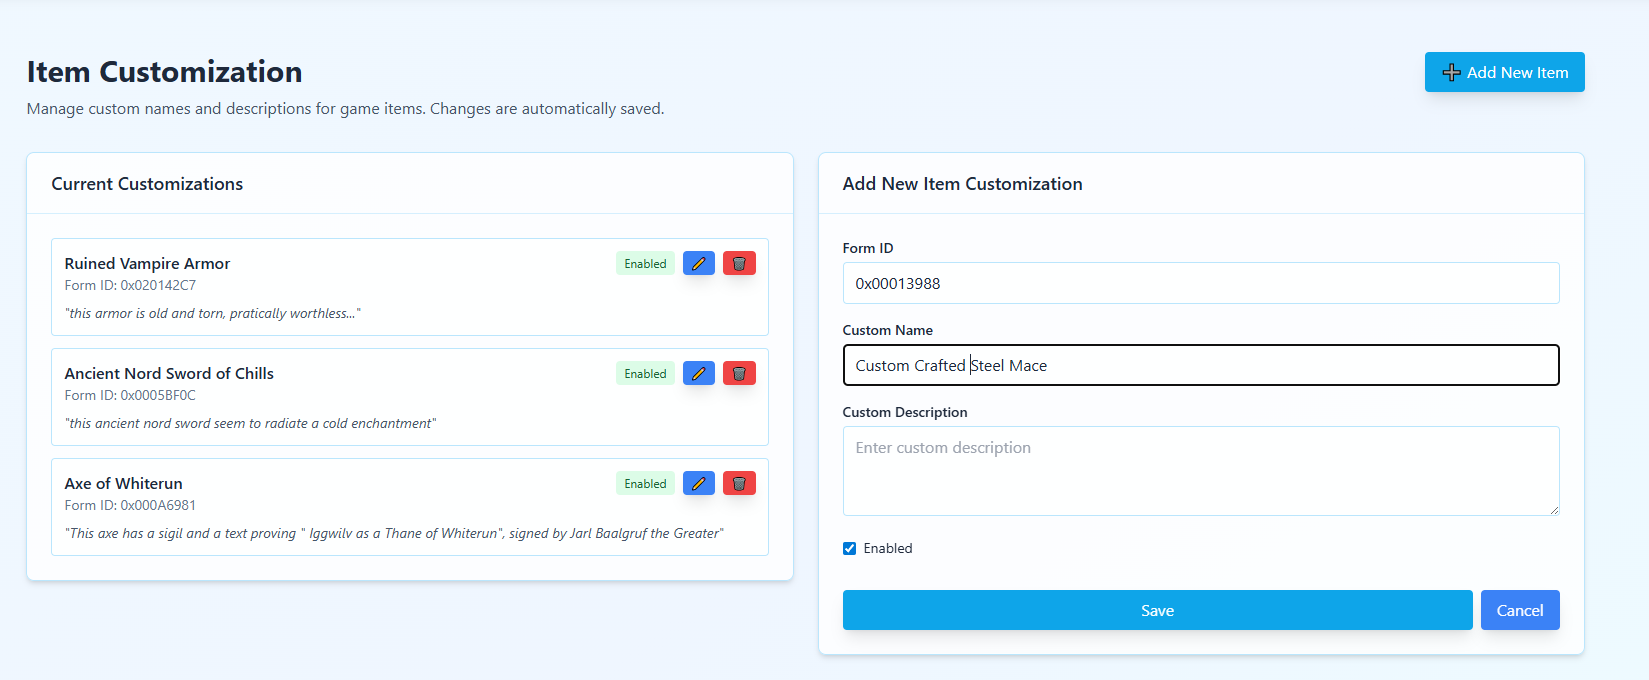Click trash icon for Axe of Whiterun
Viewport: 1649px width, 680px height.
click(x=739, y=484)
